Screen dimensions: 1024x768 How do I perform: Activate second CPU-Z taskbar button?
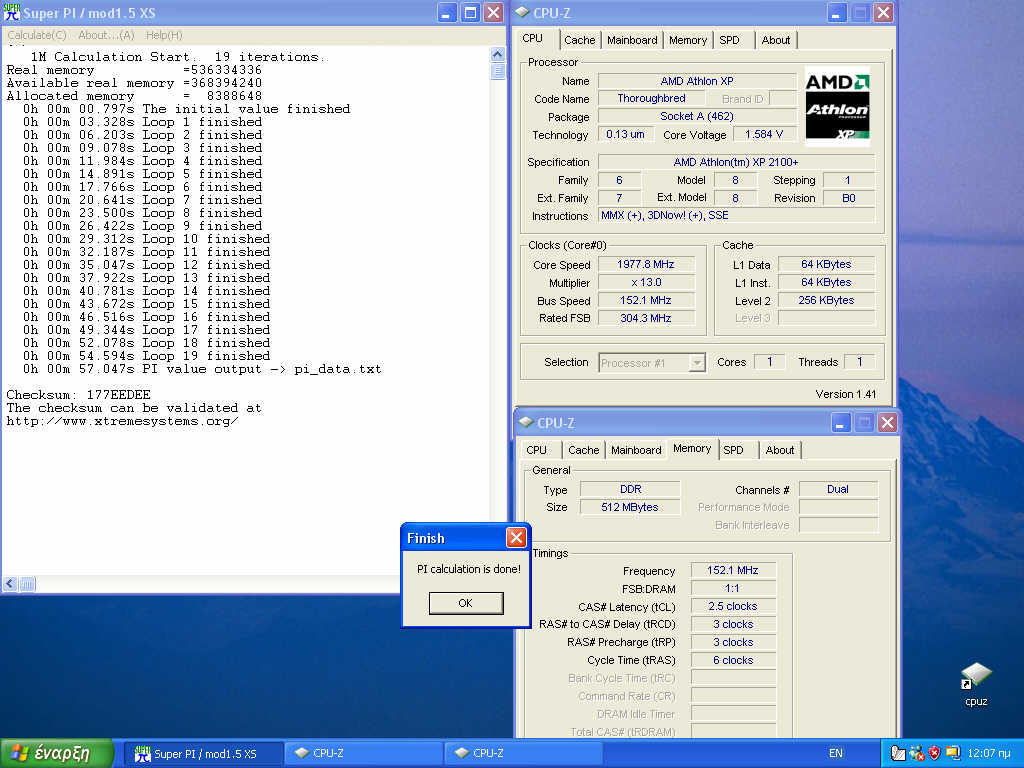pyautogui.click(x=524, y=754)
